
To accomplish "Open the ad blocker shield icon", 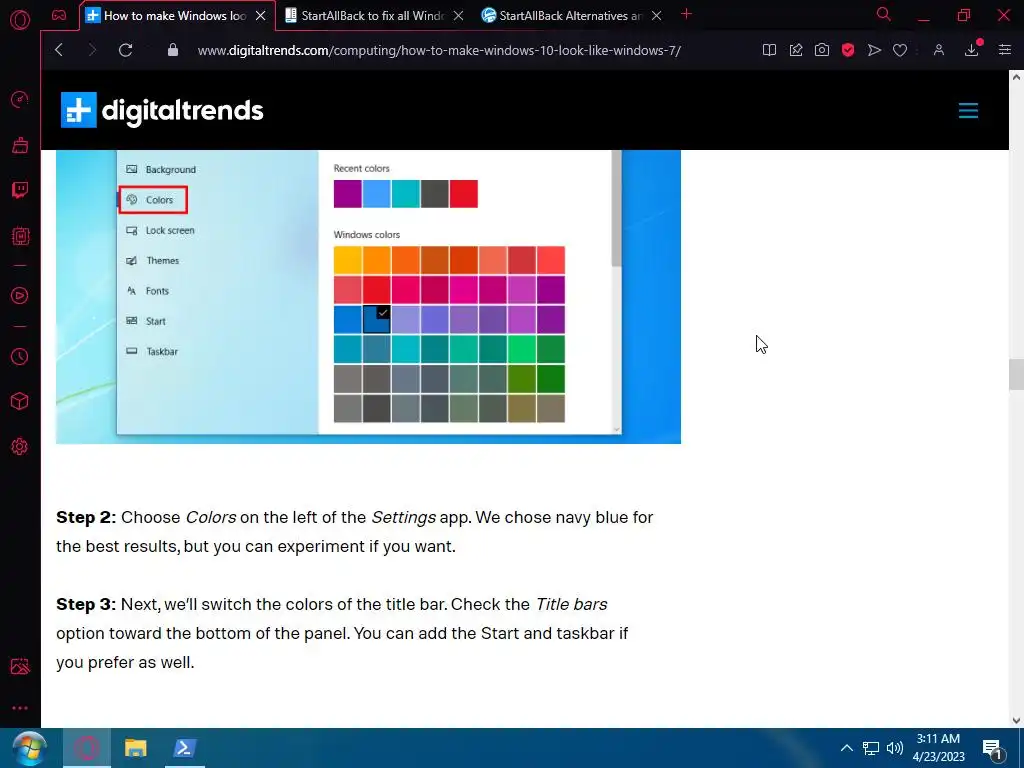I will pyautogui.click(x=848, y=50).
